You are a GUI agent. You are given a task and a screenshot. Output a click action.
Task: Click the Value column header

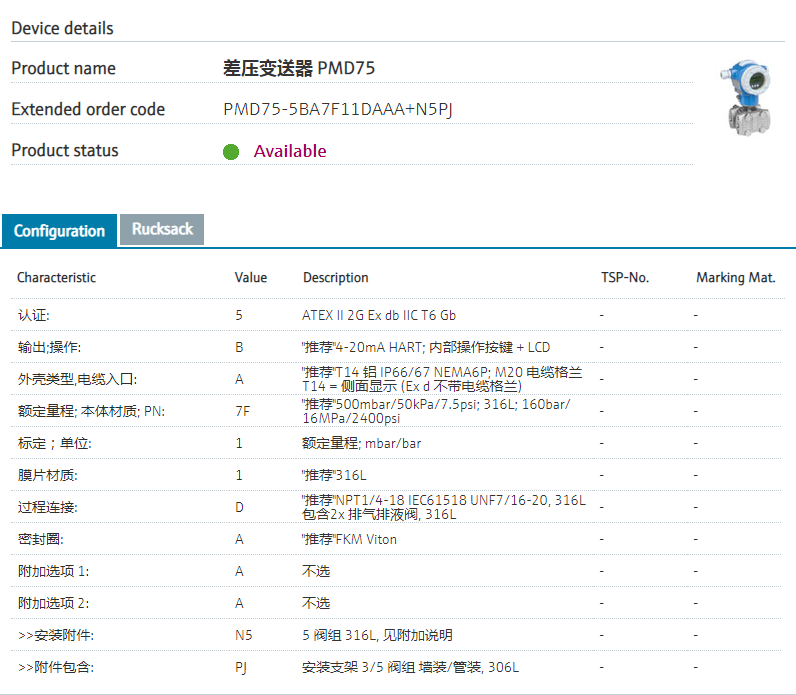point(251,278)
